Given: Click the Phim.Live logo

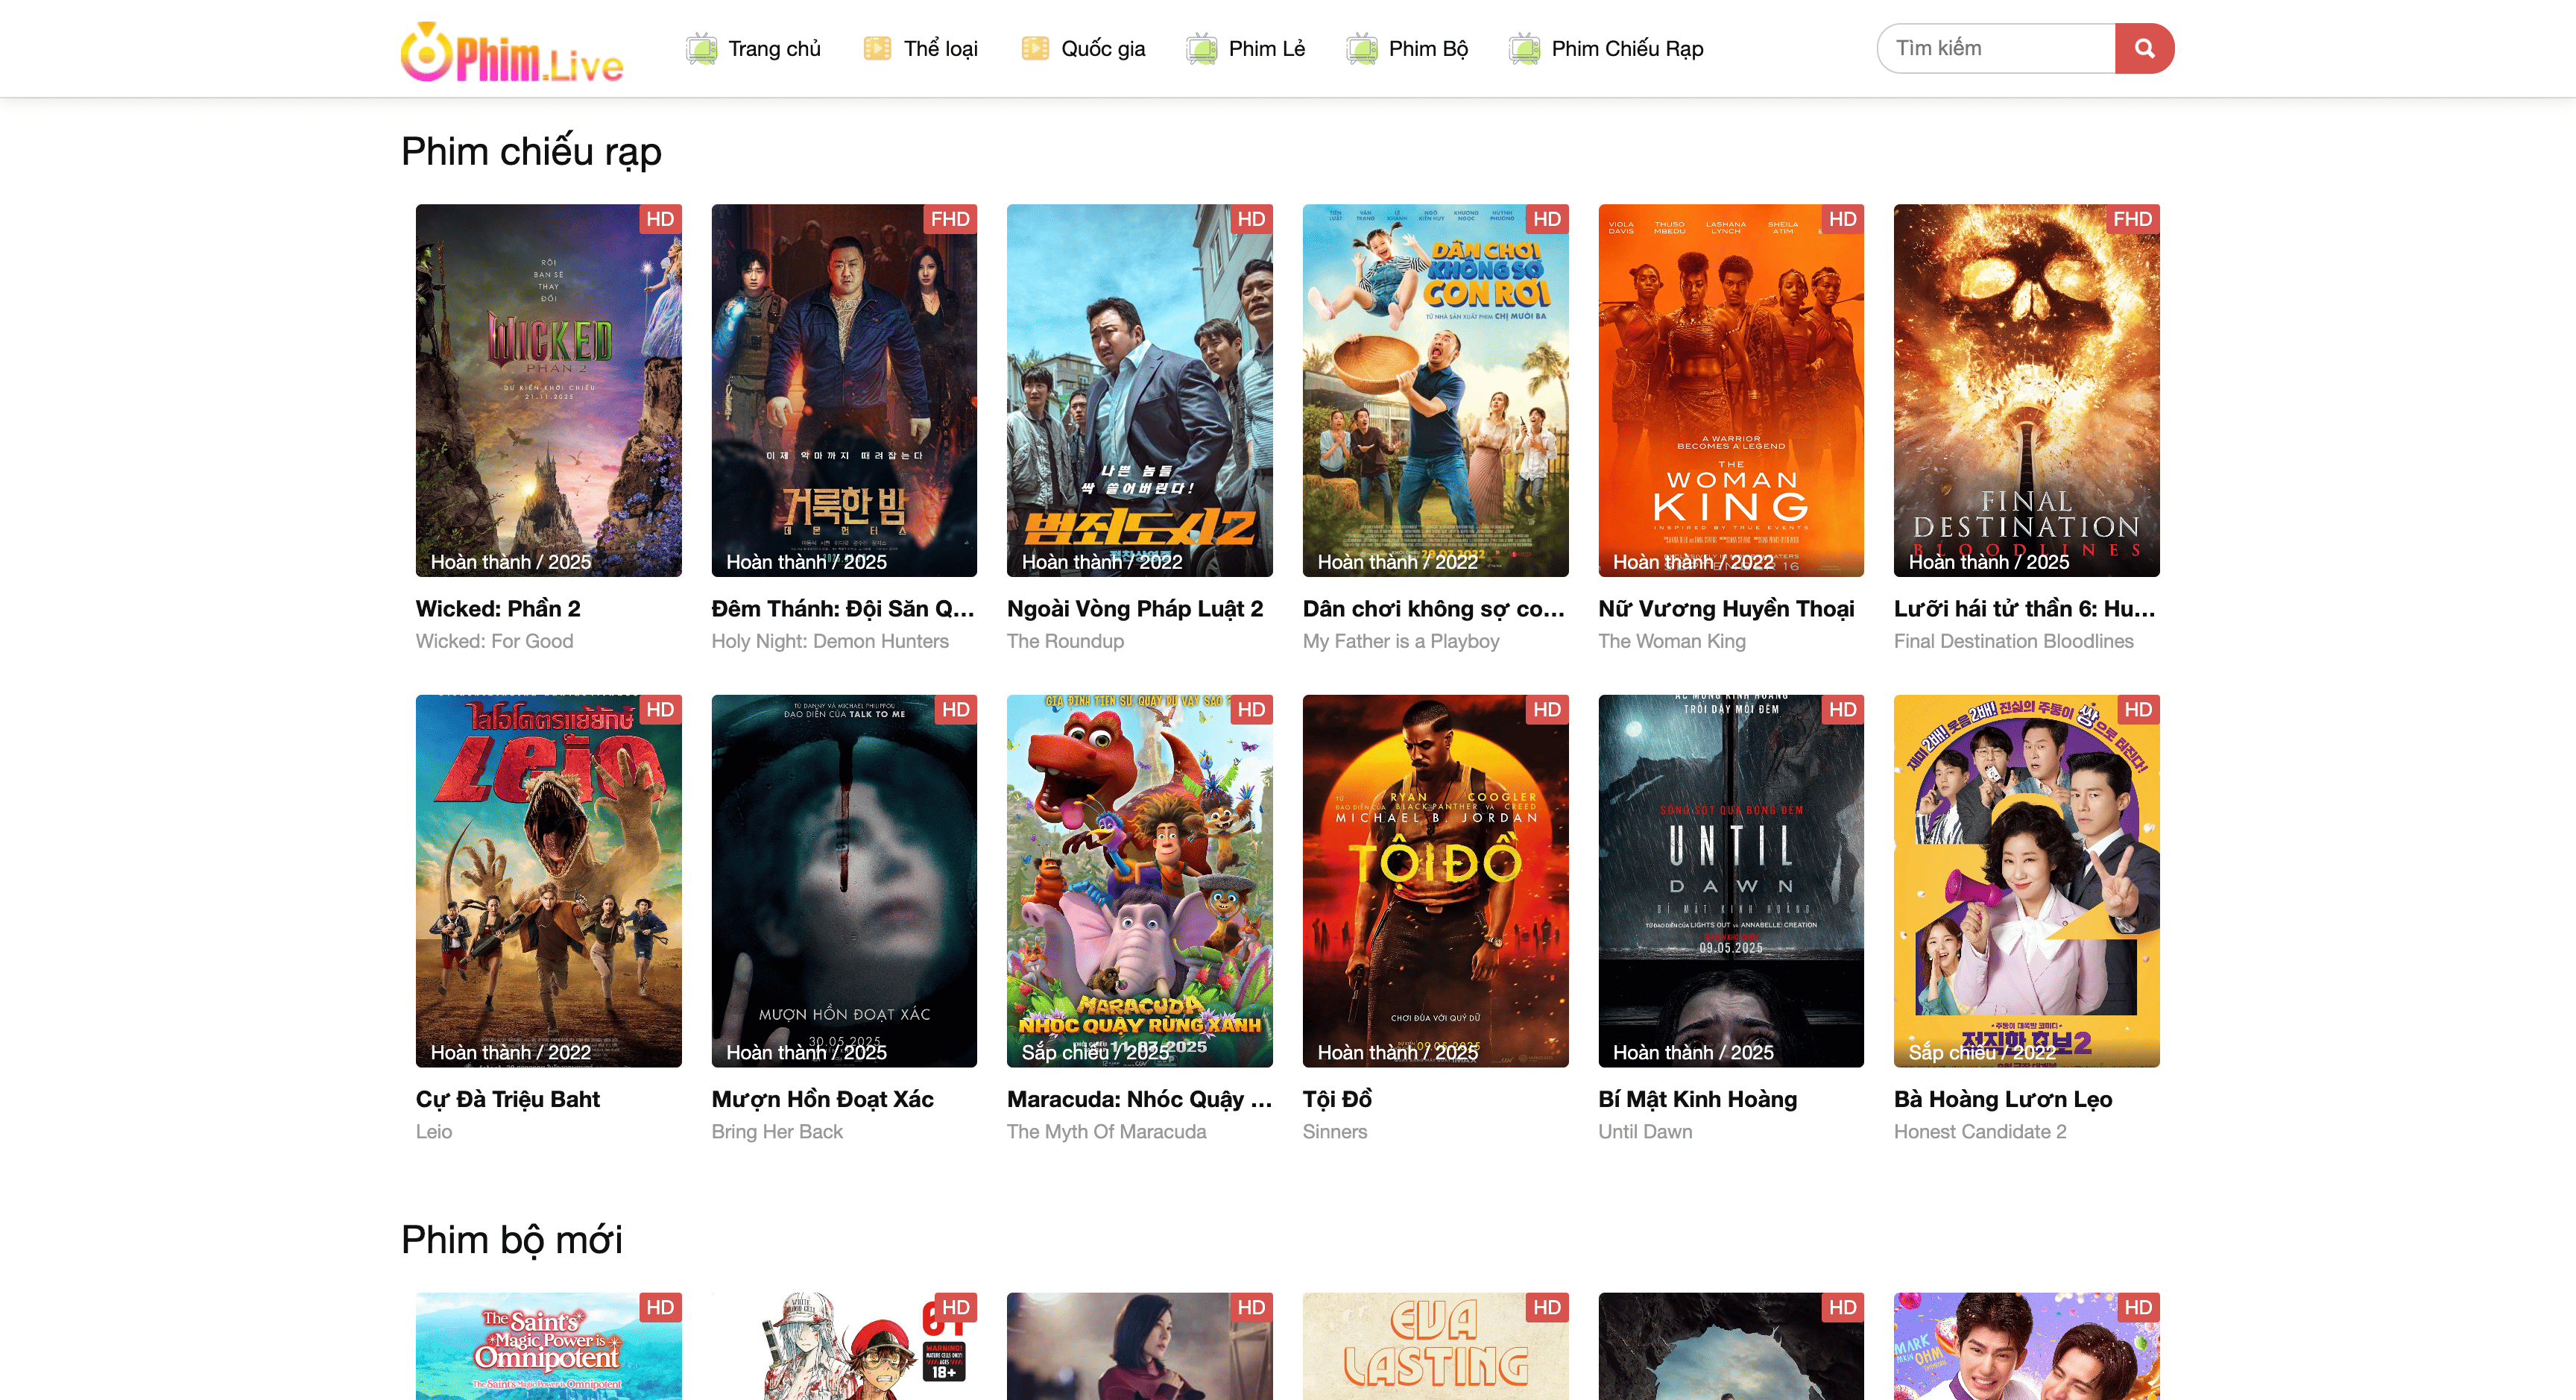Looking at the screenshot, I should pyautogui.click(x=512, y=52).
